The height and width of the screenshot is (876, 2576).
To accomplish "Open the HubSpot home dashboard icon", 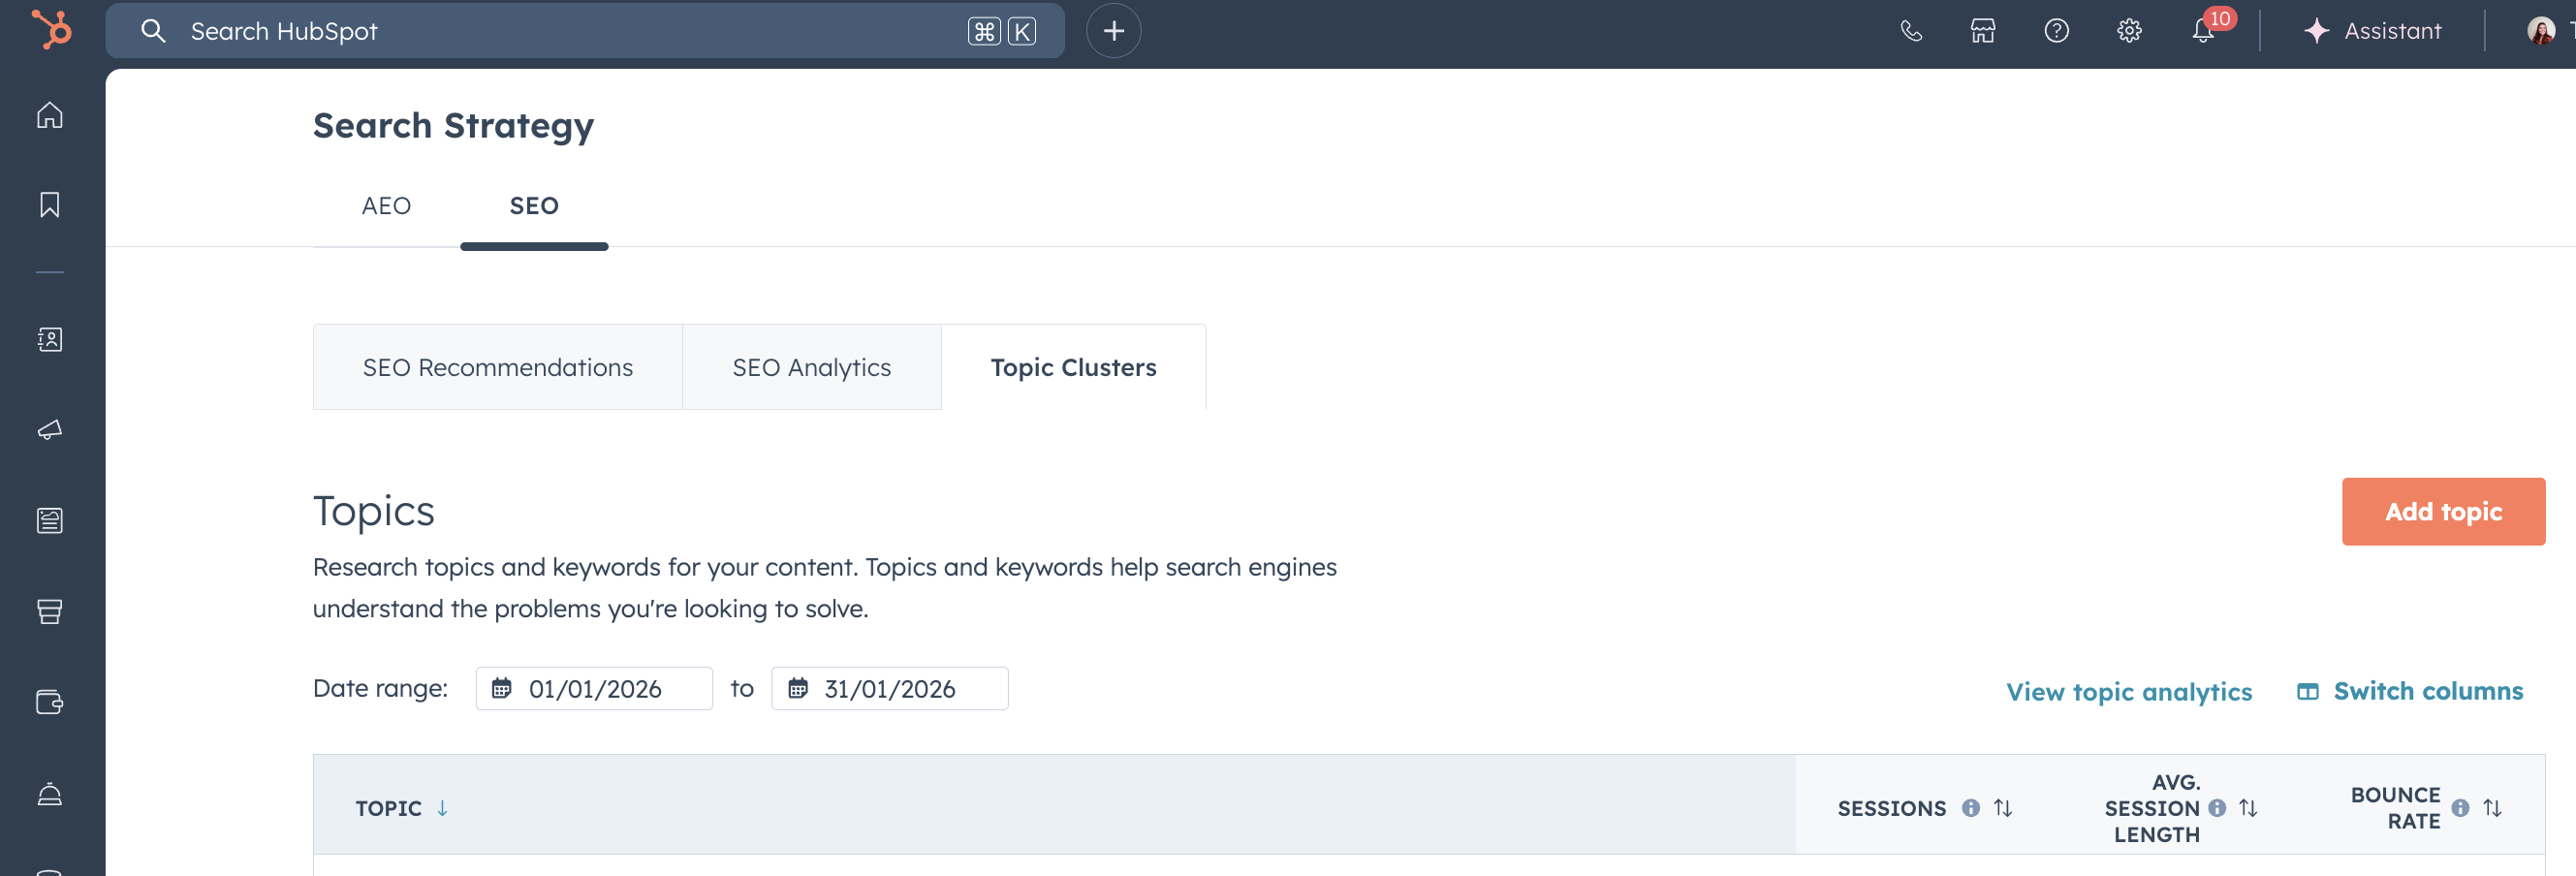I will click(49, 114).
